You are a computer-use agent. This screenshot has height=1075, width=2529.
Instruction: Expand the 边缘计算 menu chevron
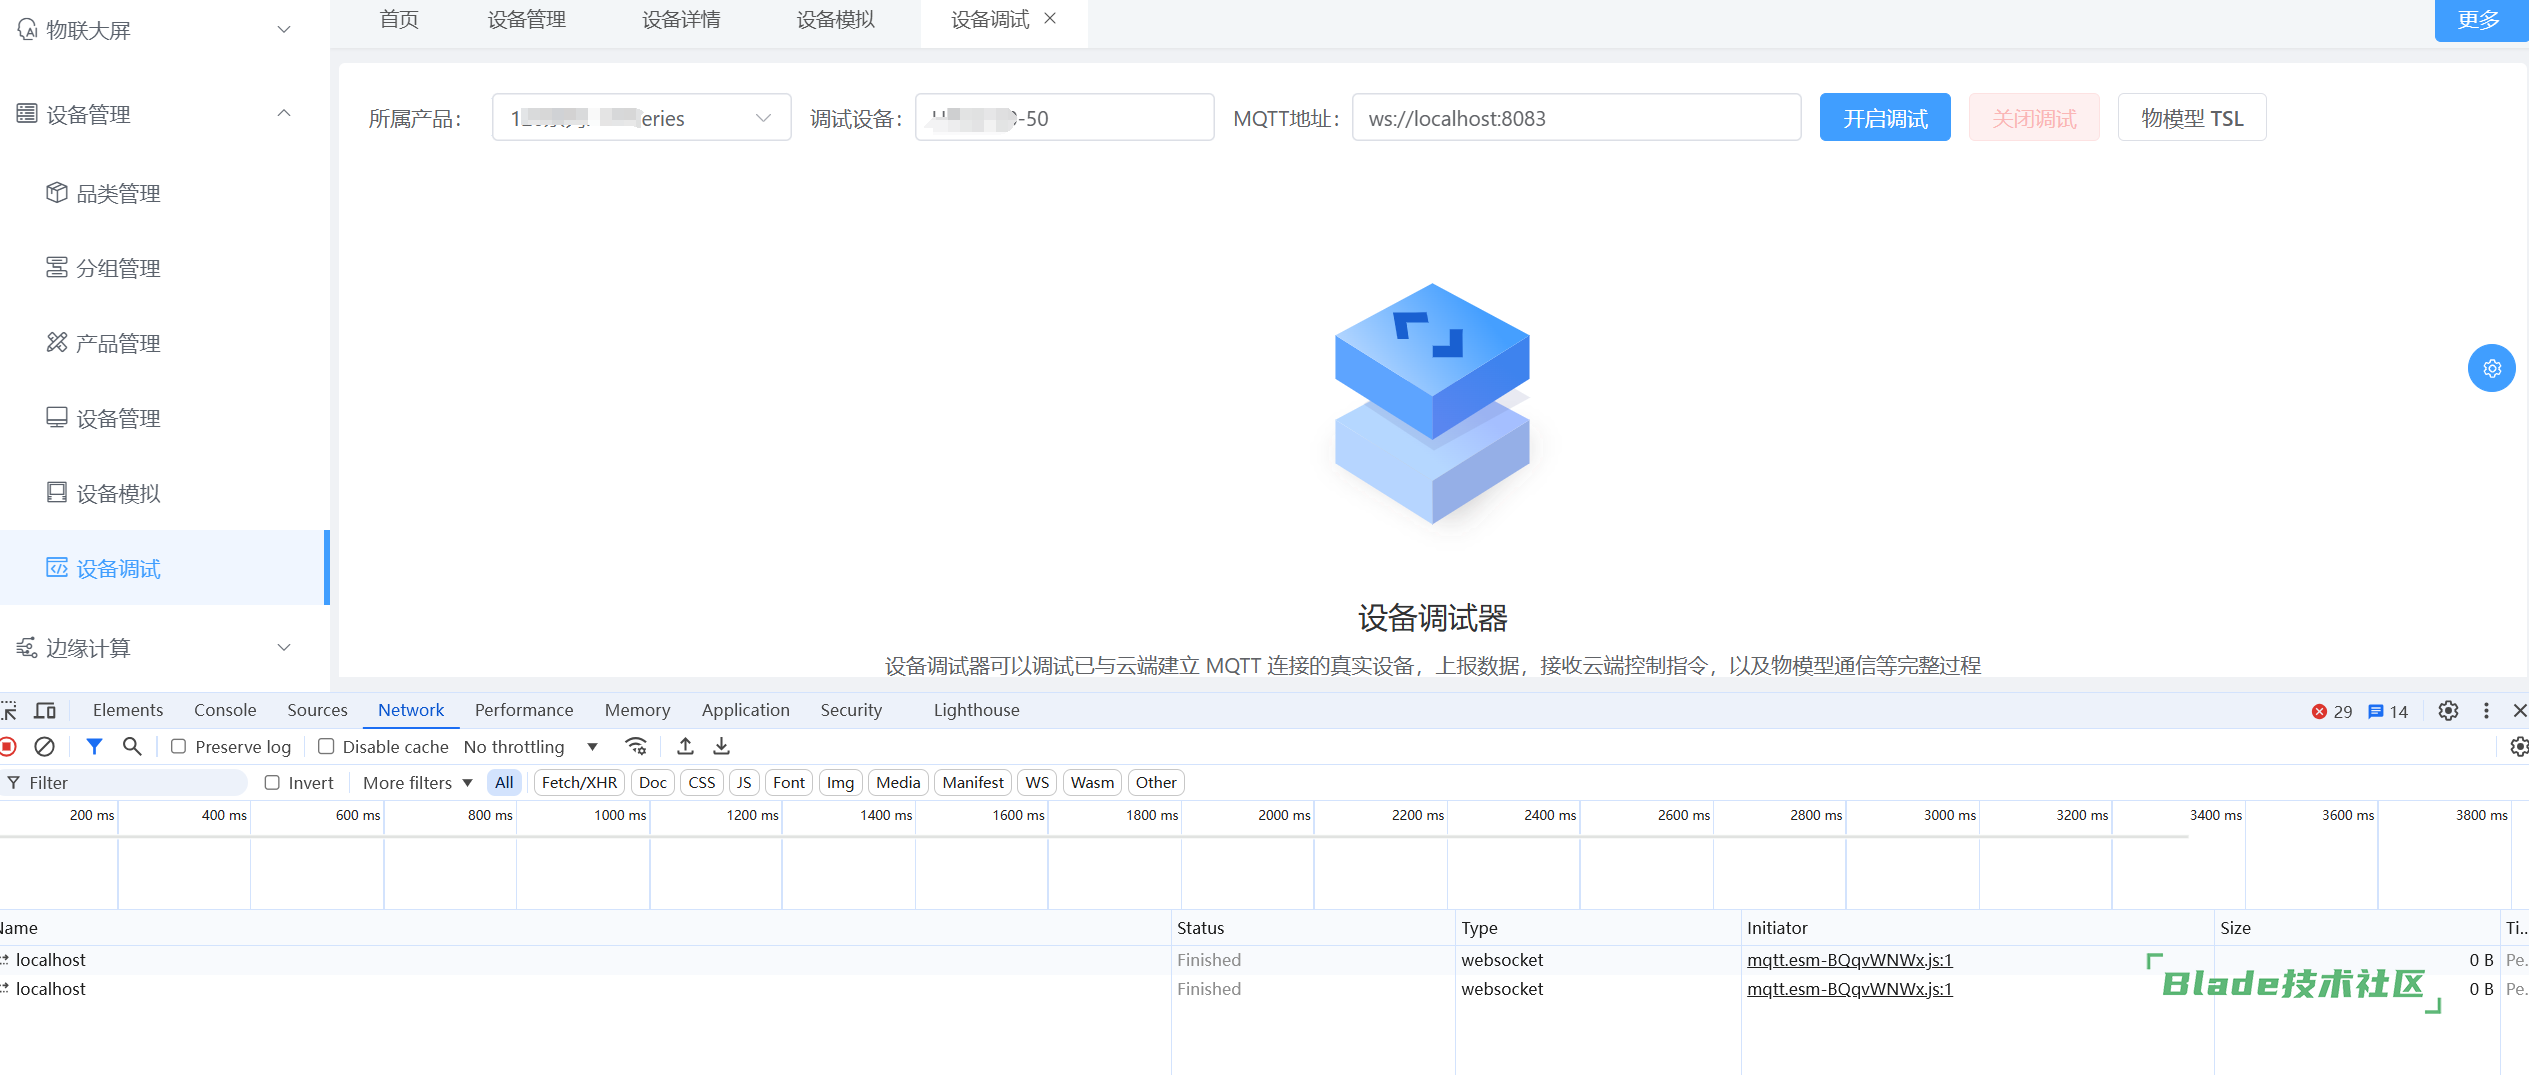(284, 647)
